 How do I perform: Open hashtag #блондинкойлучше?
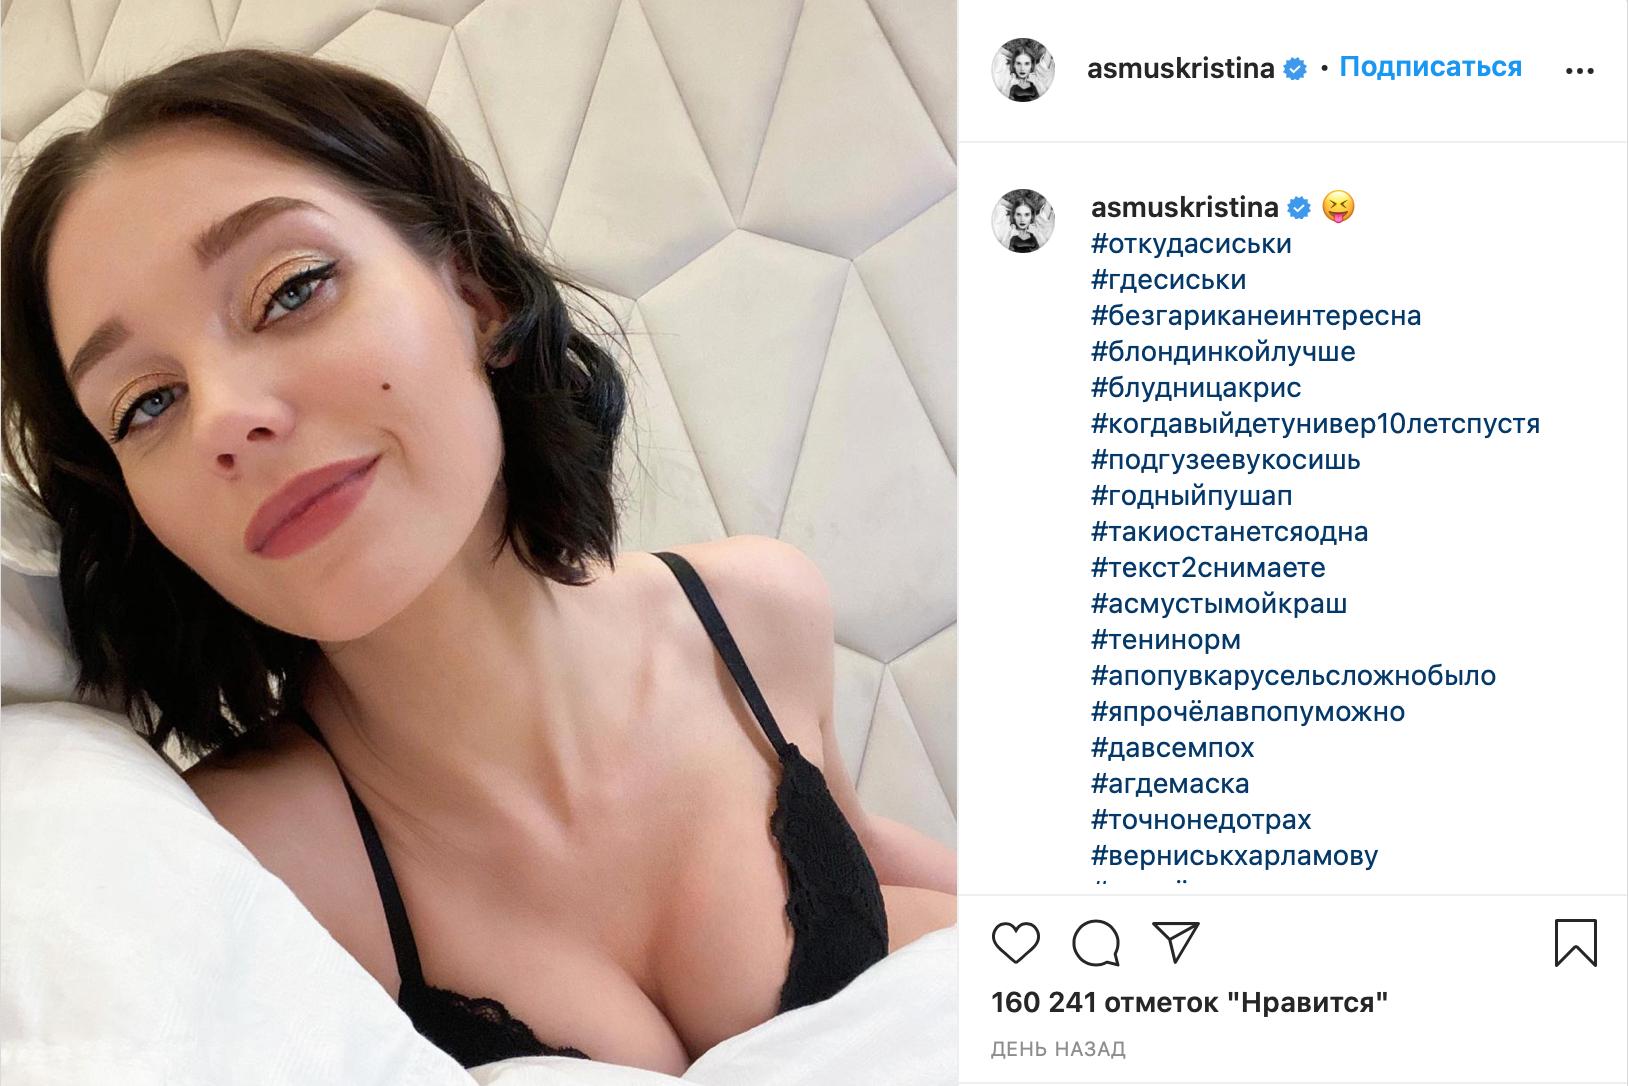1224,352
